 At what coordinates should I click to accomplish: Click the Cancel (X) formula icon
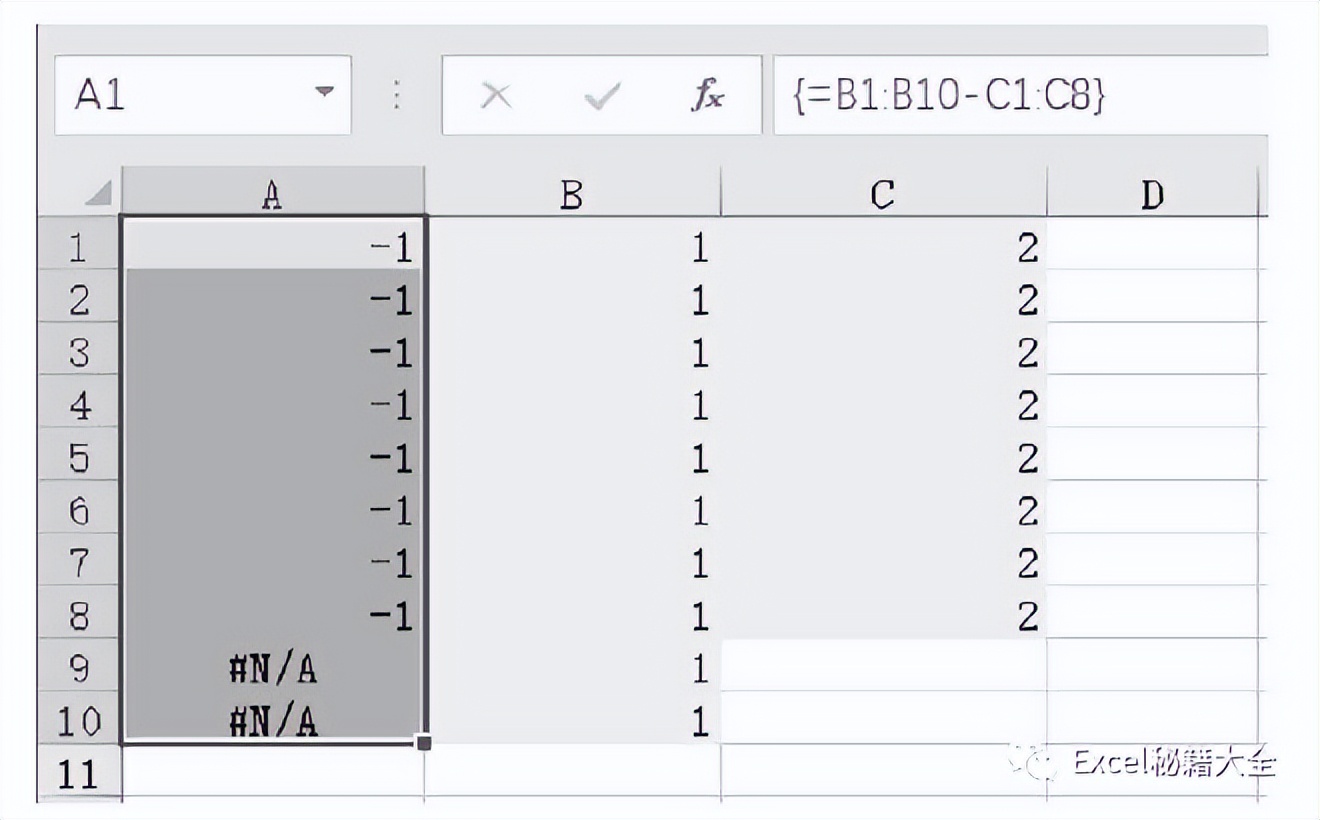click(496, 96)
